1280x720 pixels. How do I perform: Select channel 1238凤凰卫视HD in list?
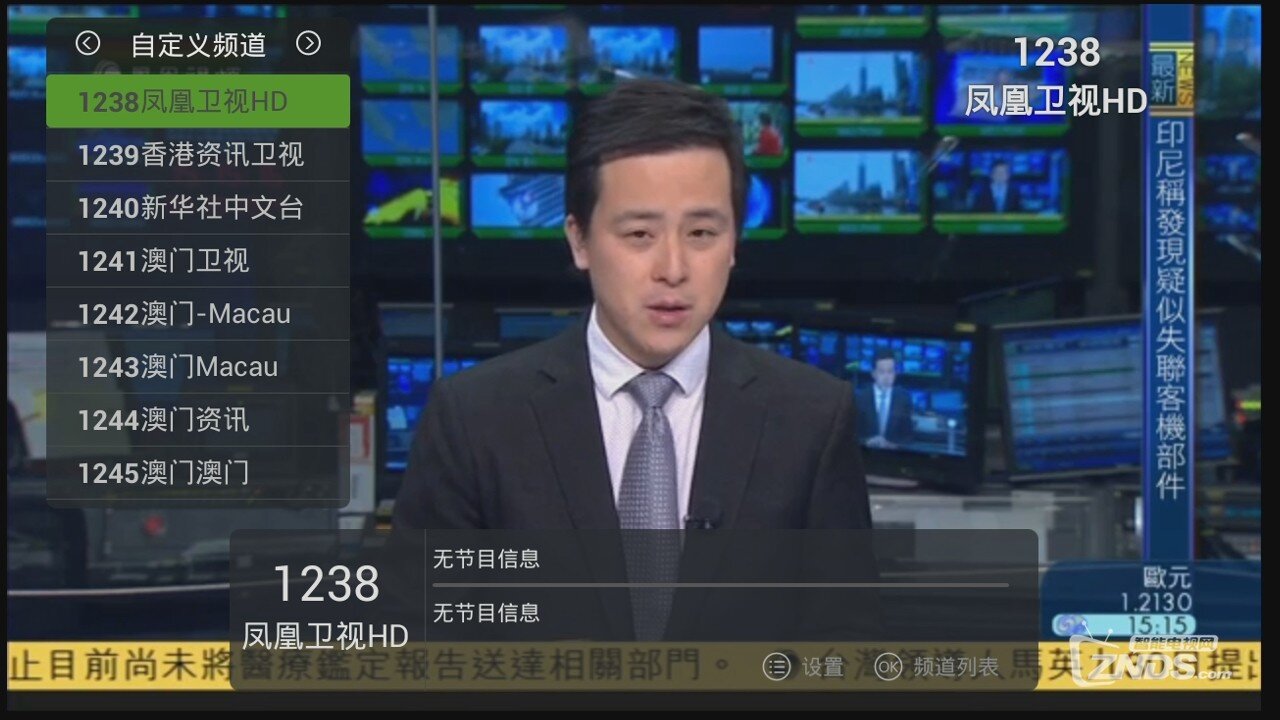click(x=198, y=101)
